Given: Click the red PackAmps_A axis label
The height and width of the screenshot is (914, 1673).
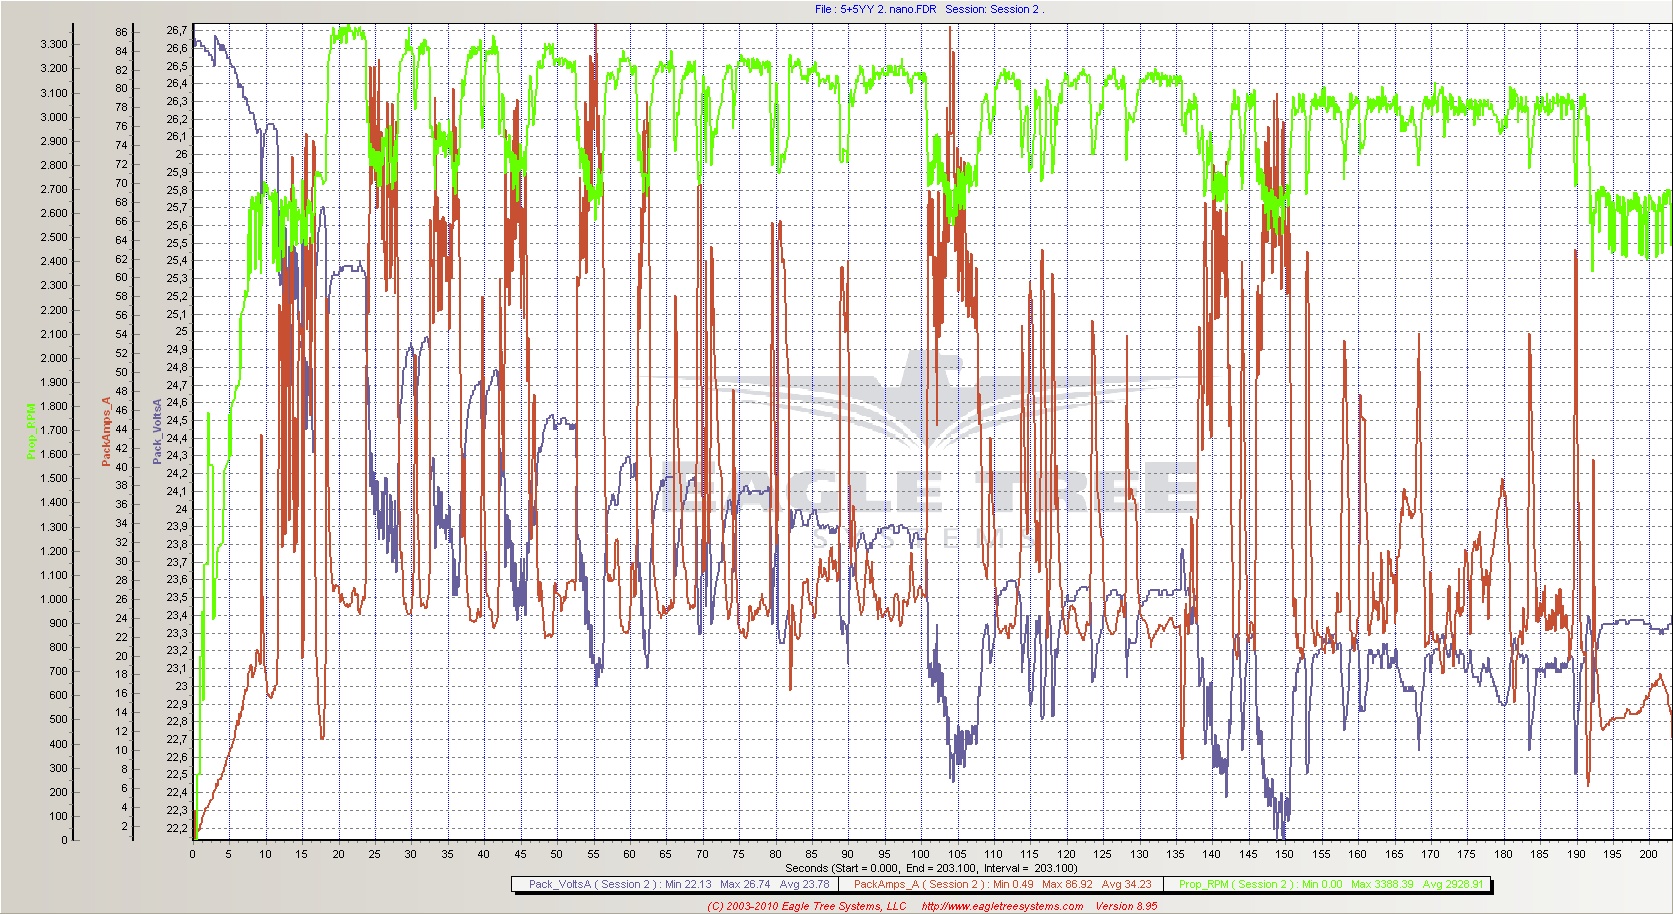Looking at the screenshot, I should [x=106, y=431].
